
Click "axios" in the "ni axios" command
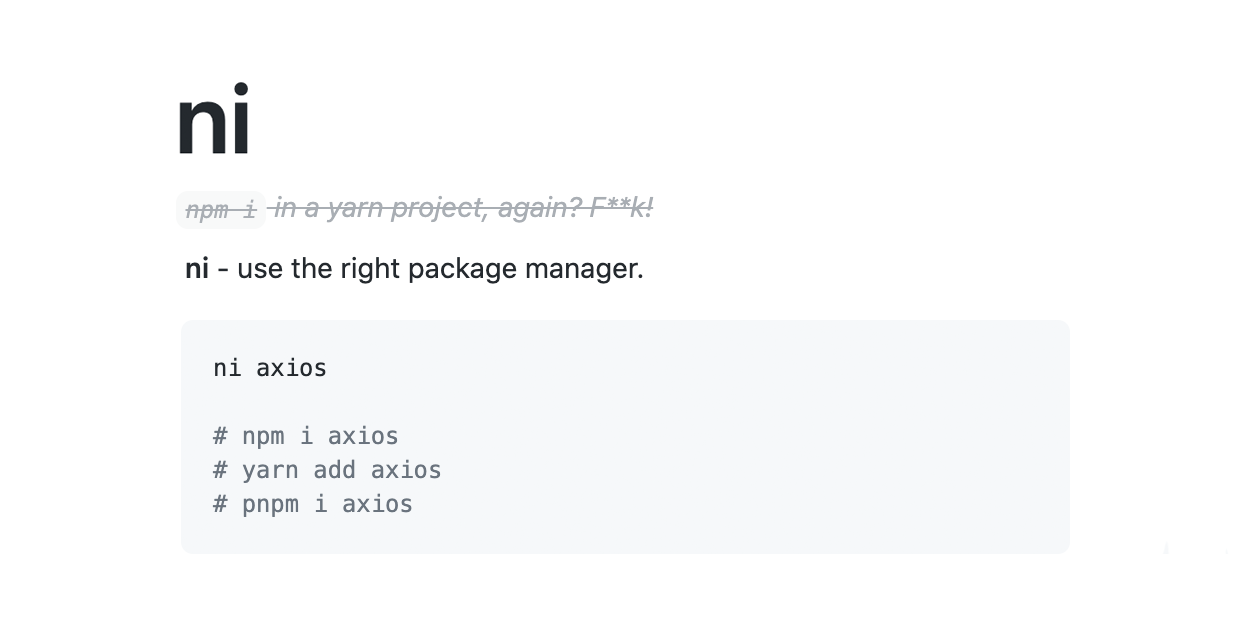coord(291,368)
